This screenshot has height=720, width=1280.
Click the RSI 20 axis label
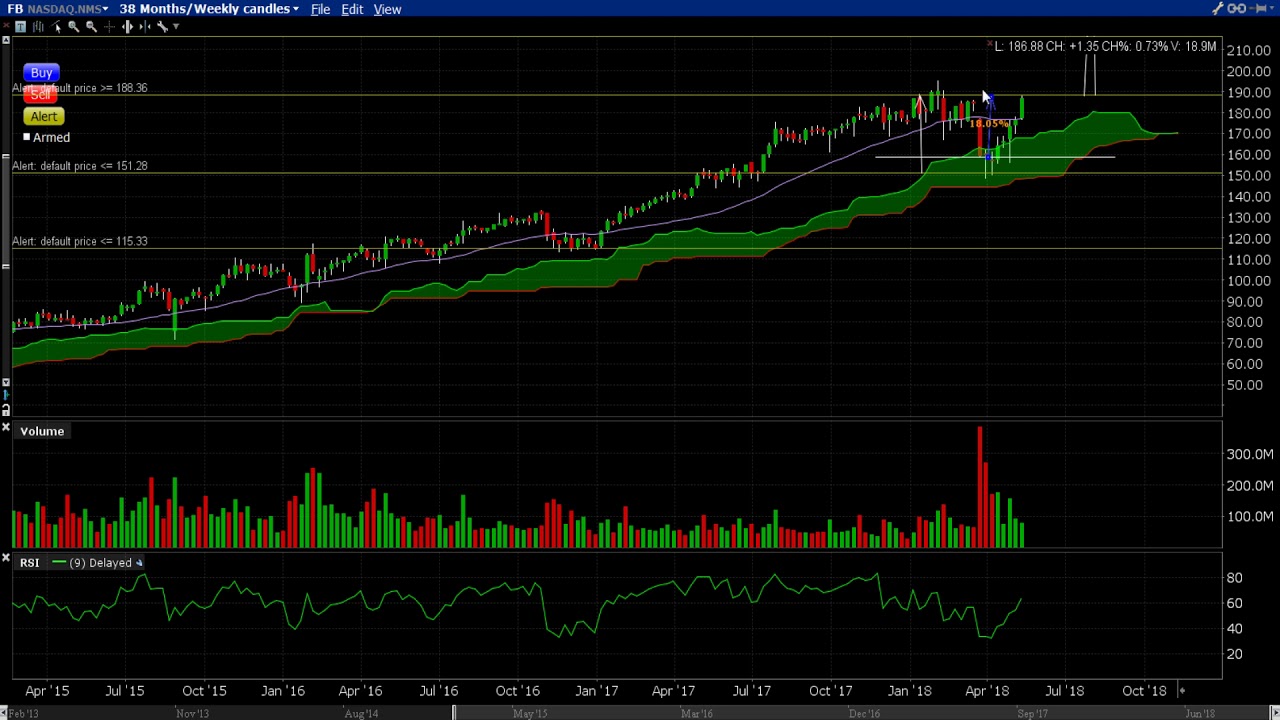tap(1235, 654)
